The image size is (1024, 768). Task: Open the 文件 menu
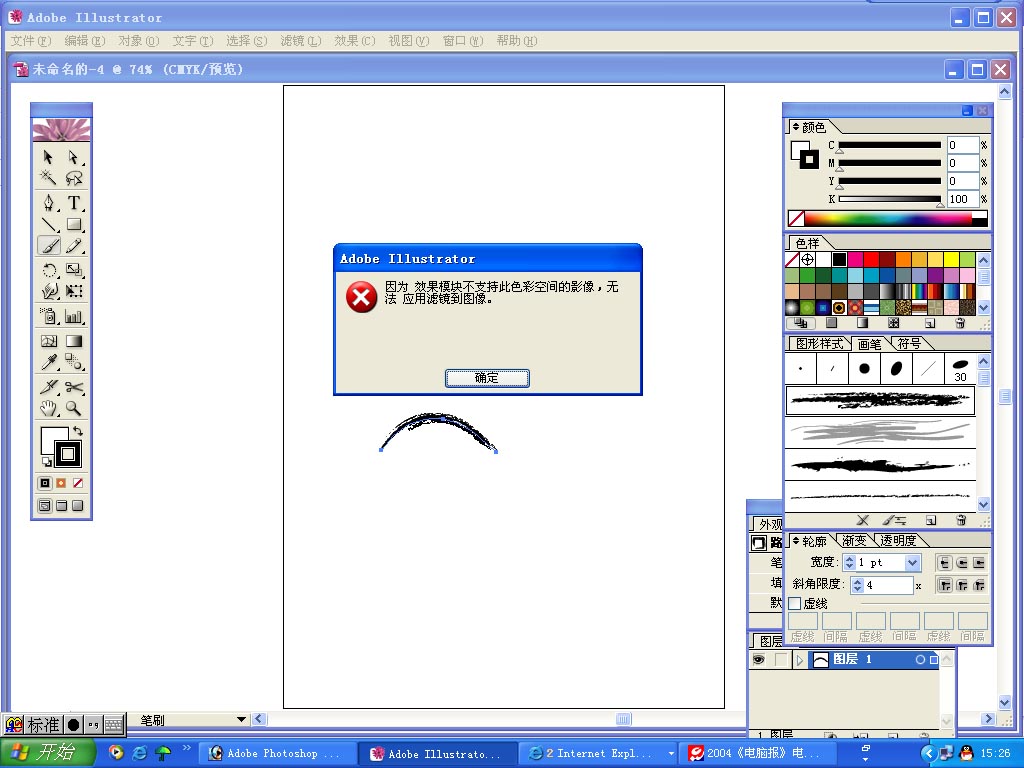coord(30,41)
